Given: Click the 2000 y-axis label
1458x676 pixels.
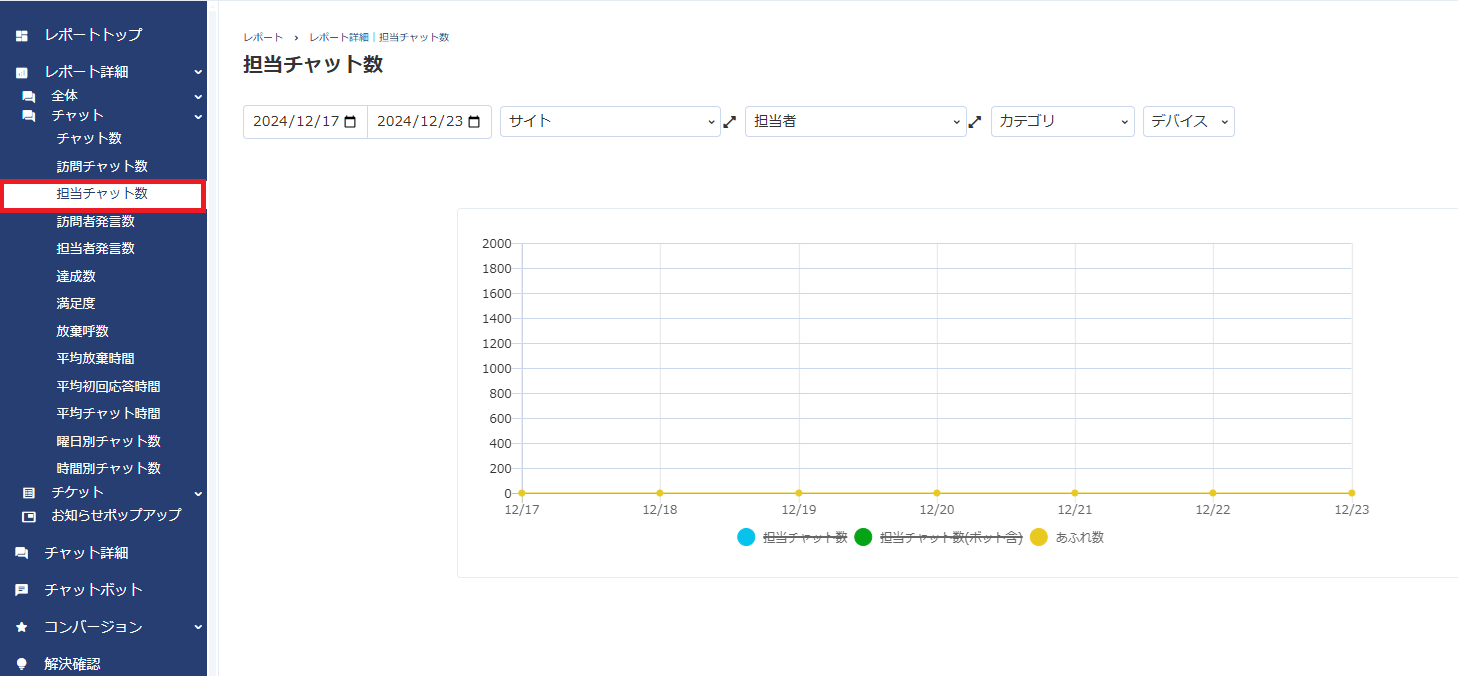Looking at the screenshot, I should 497,244.
